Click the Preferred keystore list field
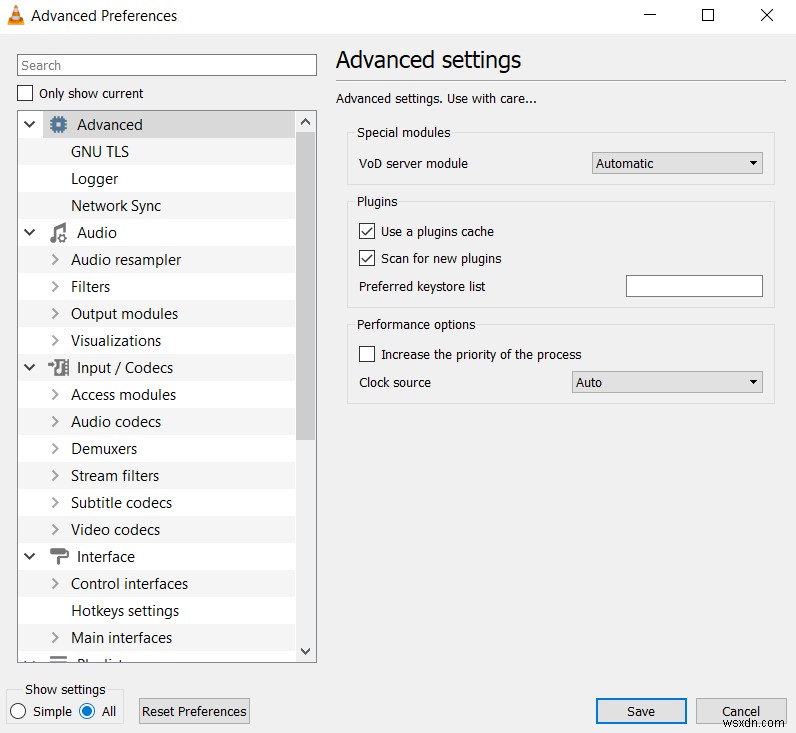Screen dimensions: 796x733 pyautogui.click(x=694, y=286)
